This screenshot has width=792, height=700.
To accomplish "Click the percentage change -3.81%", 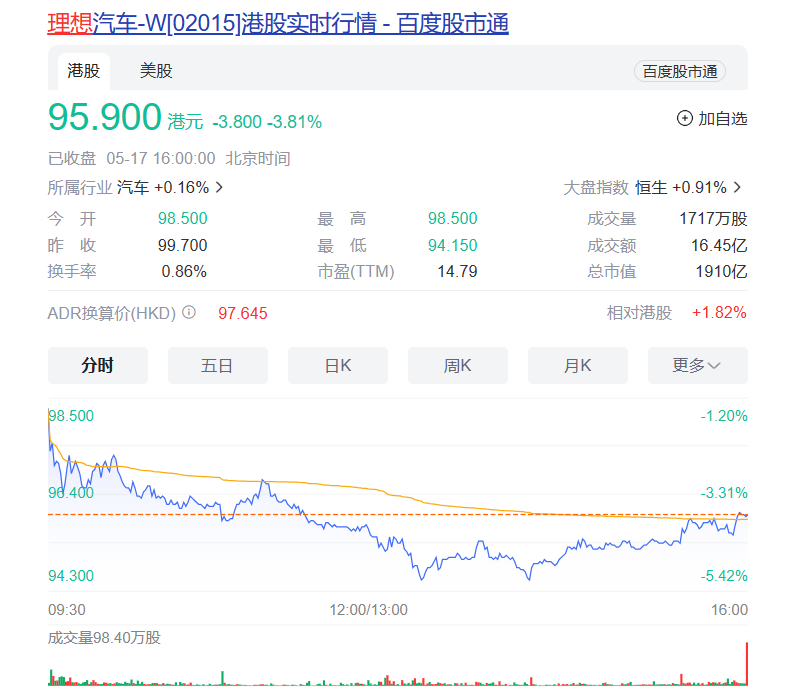I will coord(294,122).
